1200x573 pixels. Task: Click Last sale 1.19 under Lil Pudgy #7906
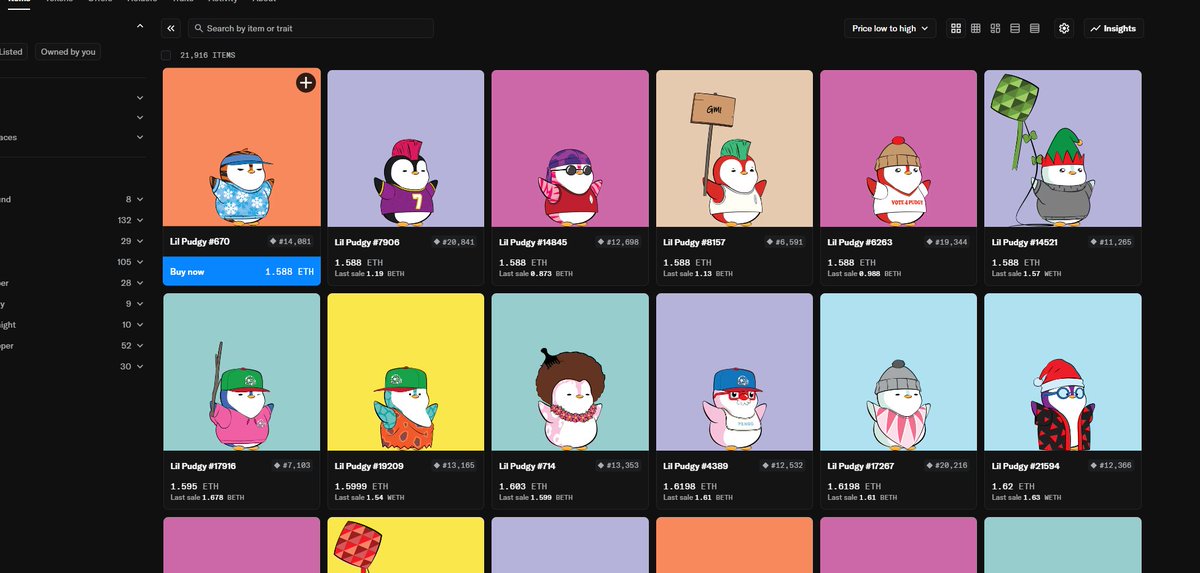click(369, 274)
